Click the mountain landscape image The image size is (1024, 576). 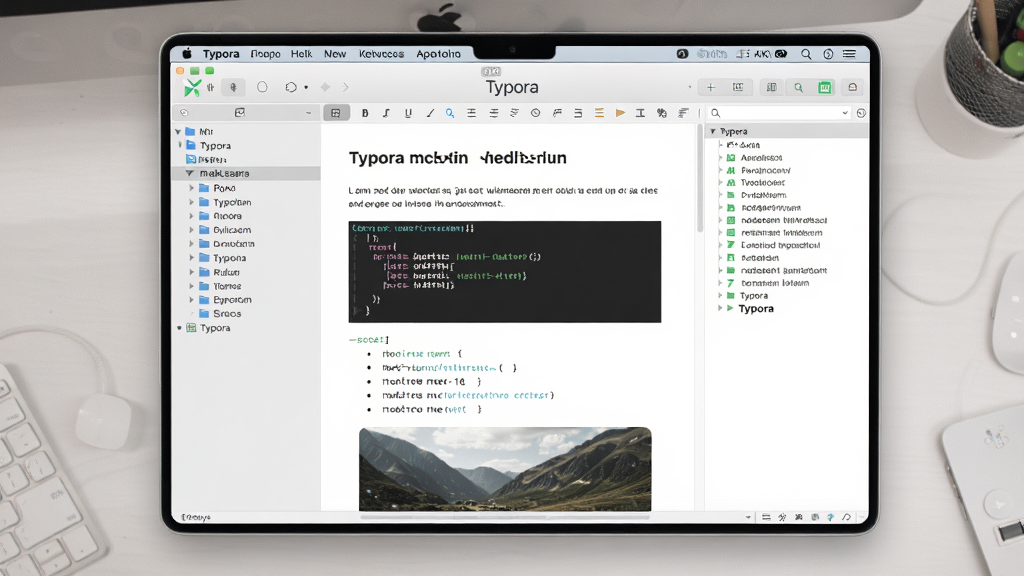[x=505, y=469]
